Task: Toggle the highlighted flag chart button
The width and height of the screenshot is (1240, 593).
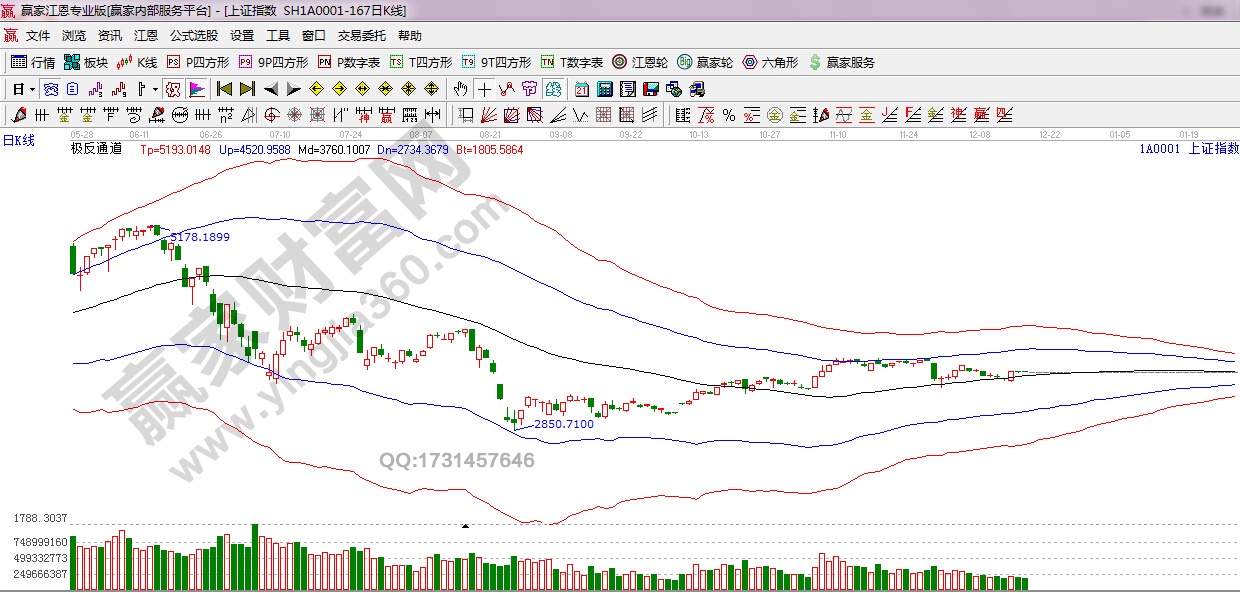Action: coord(196,89)
